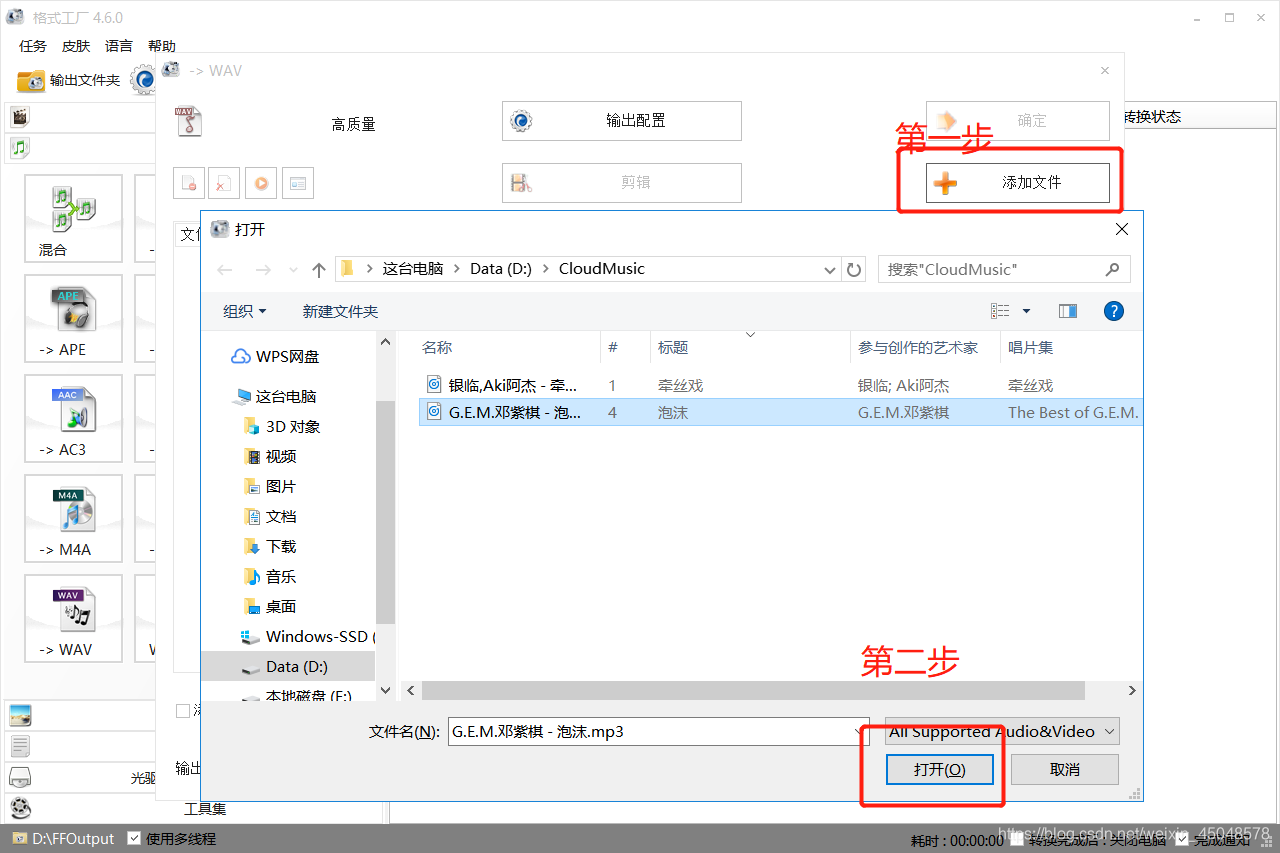Click the orange play preview icon

point(260,183)
